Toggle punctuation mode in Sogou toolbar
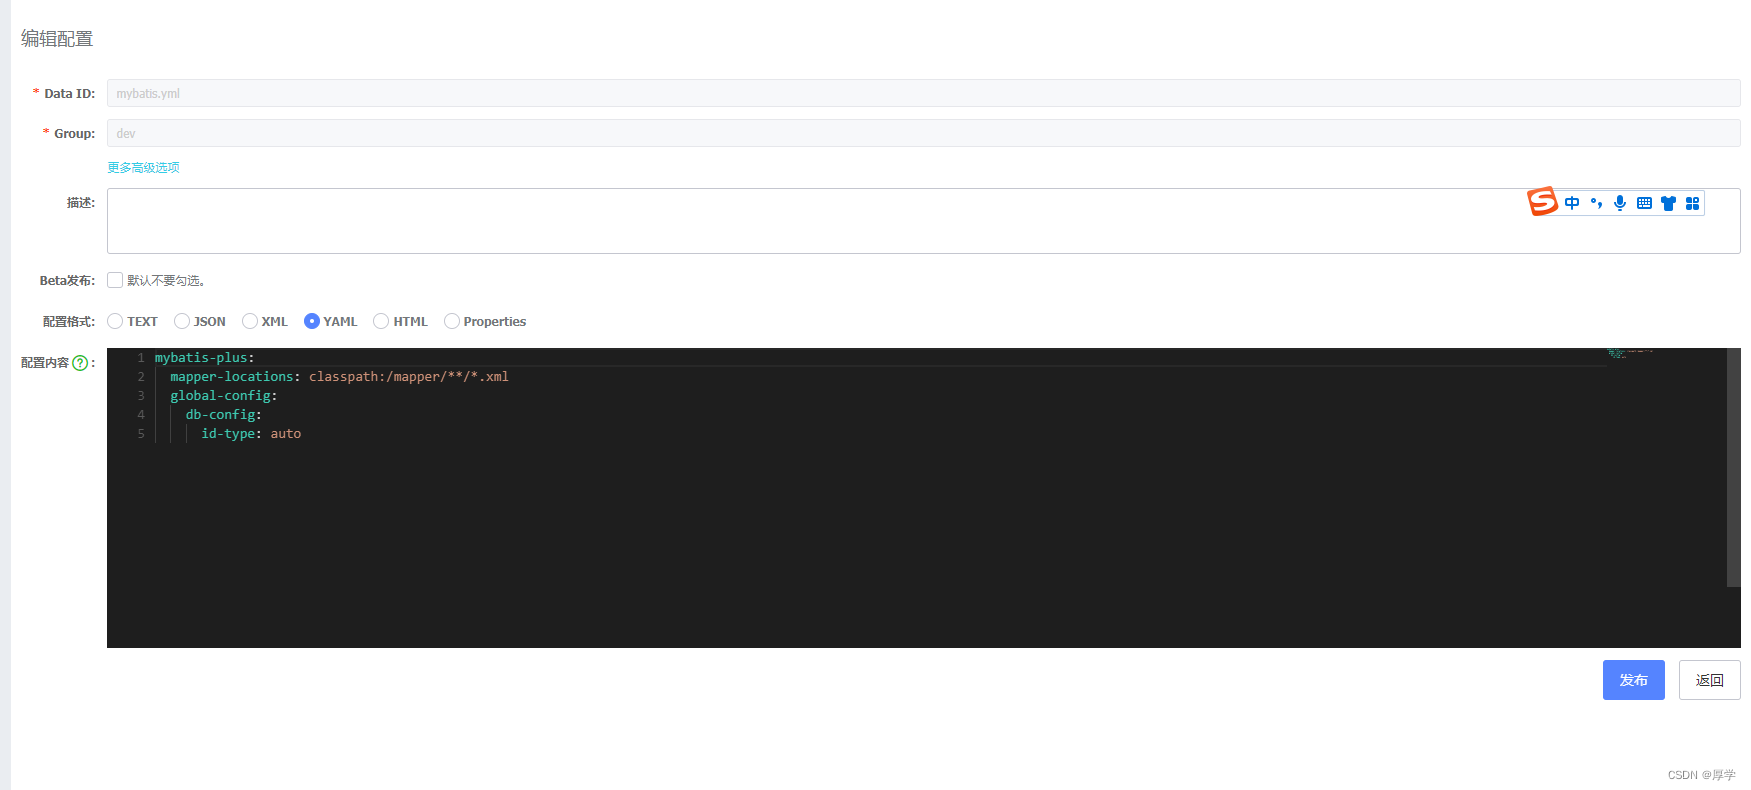The image size is (1751, 790). 1596,203
